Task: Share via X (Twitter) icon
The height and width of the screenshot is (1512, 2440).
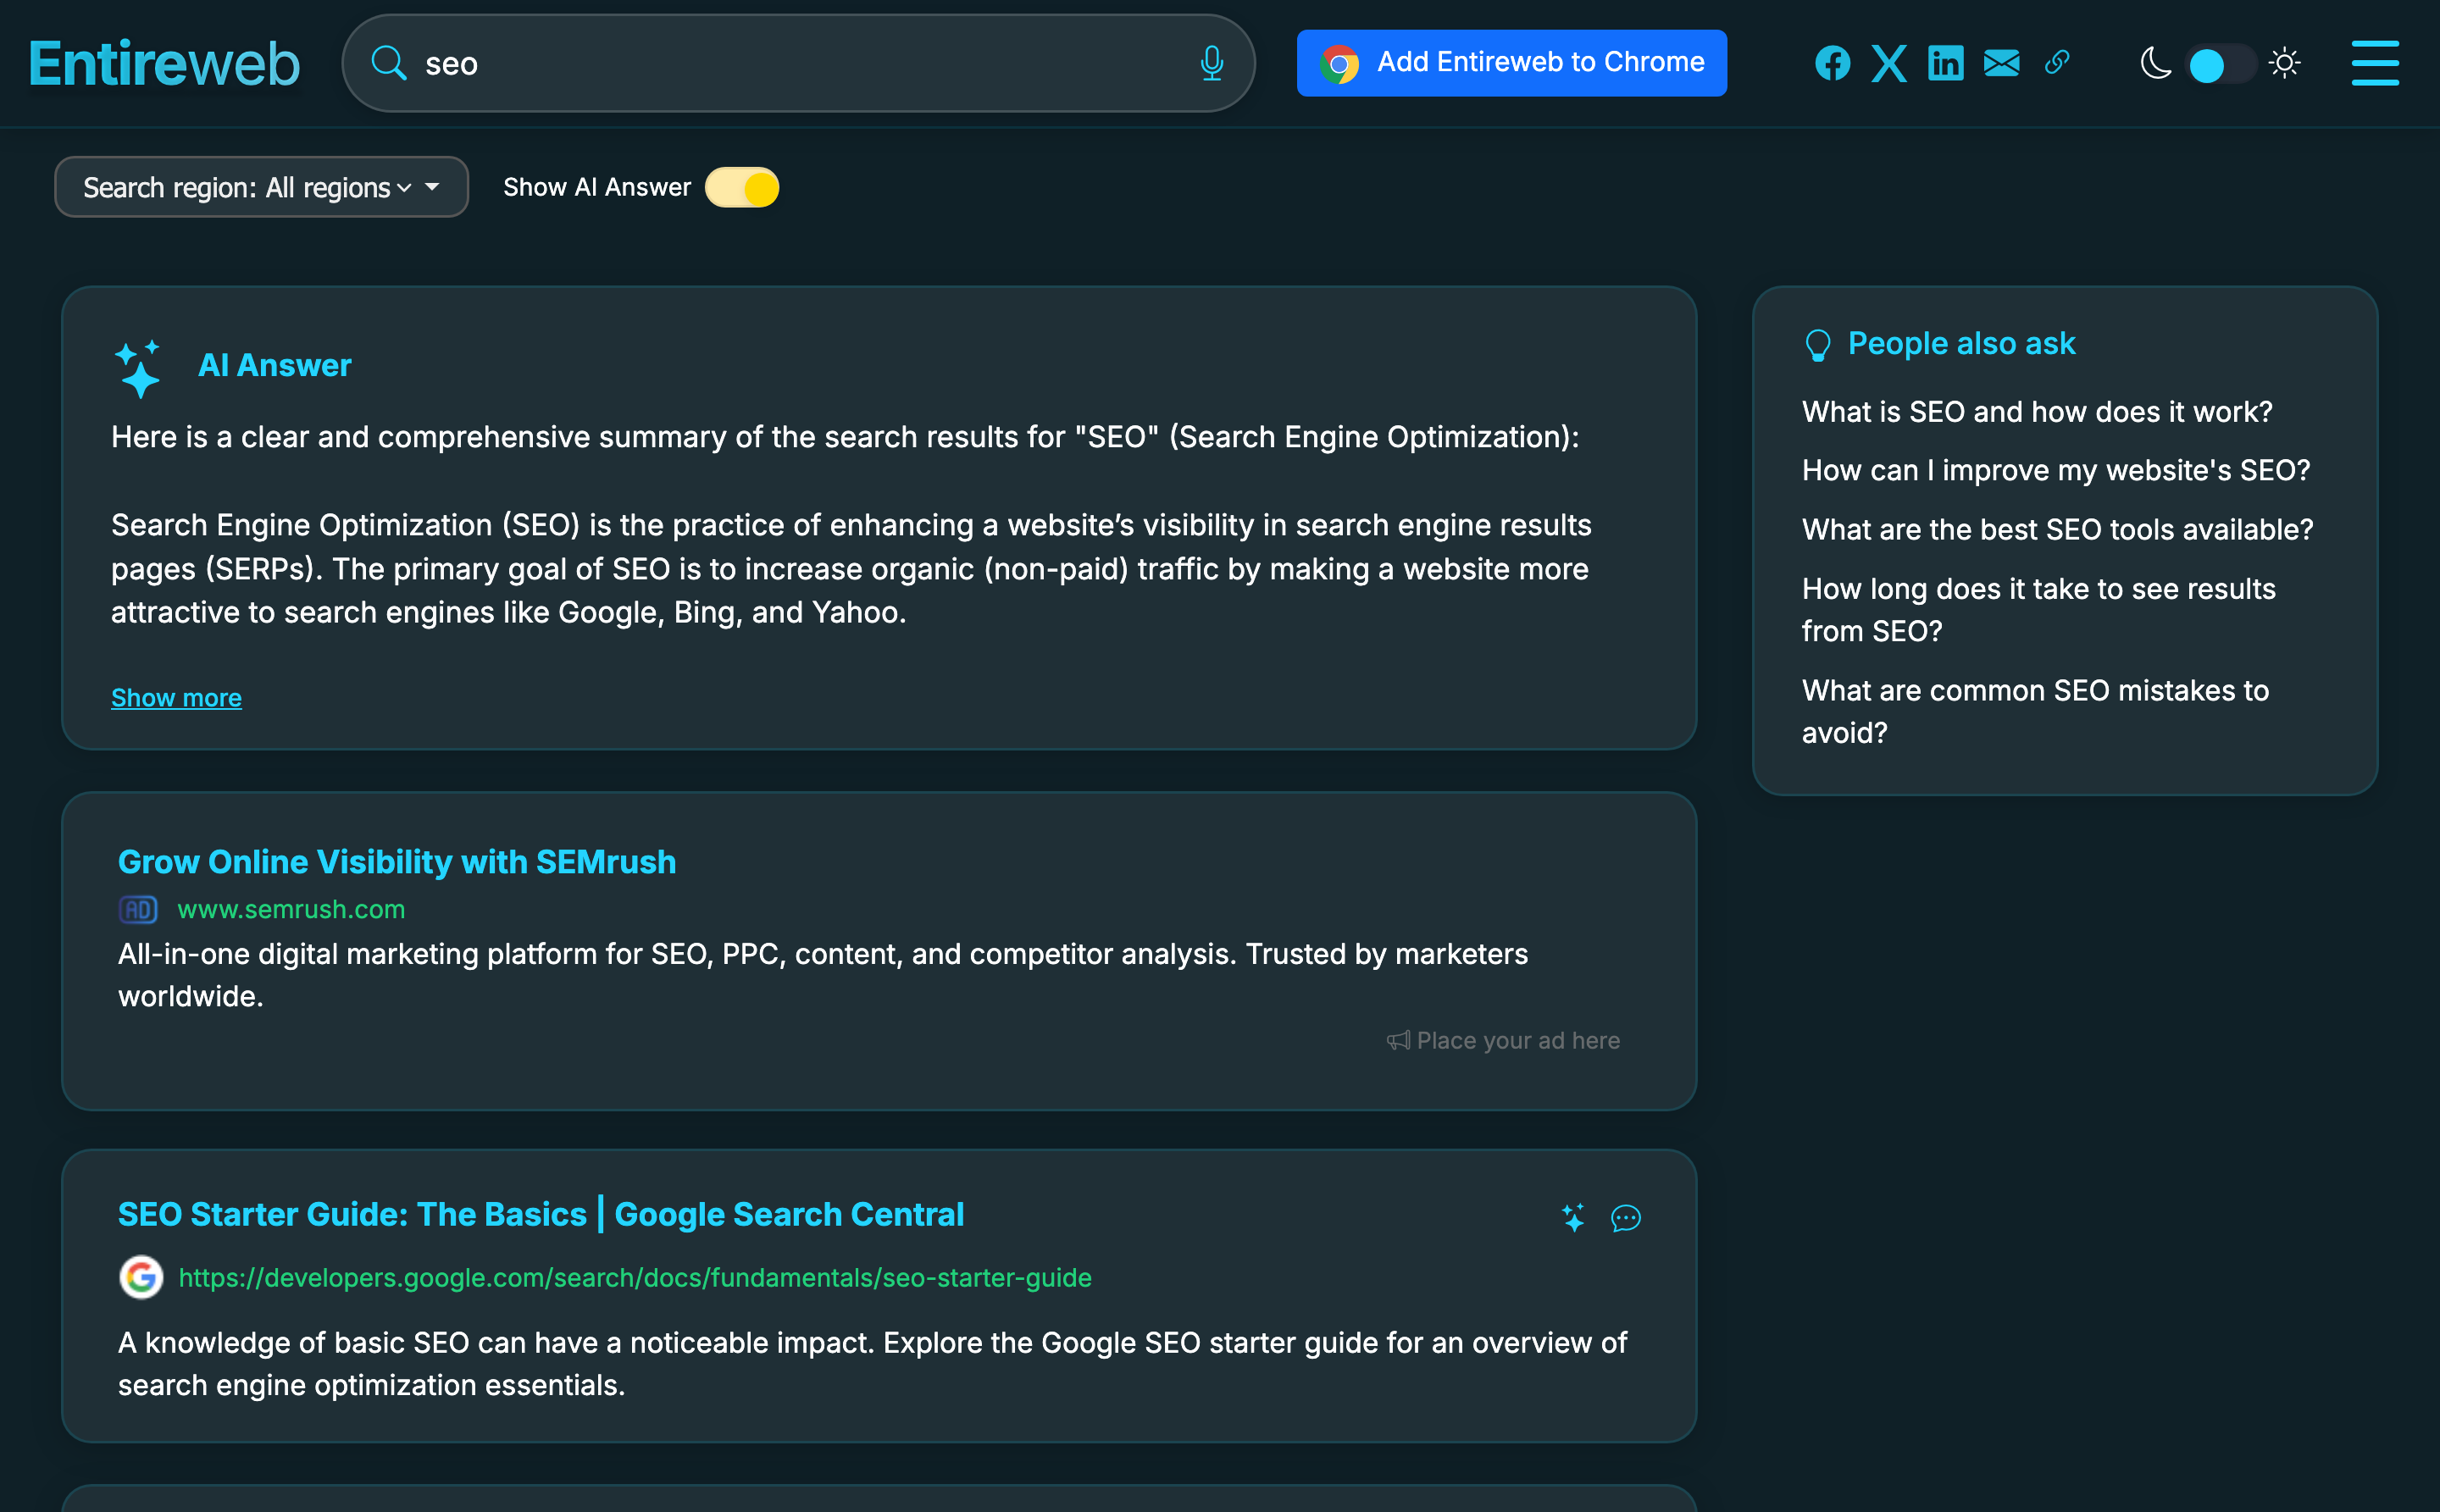Action: 1888,63
